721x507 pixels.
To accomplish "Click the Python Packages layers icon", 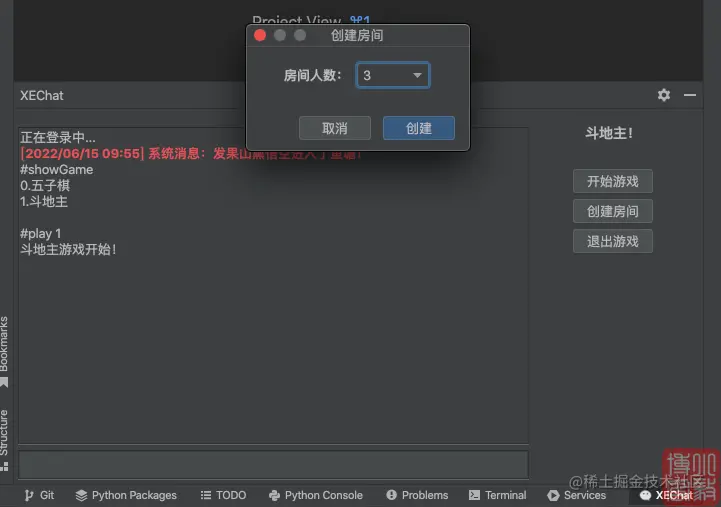I will click(81, 495).
